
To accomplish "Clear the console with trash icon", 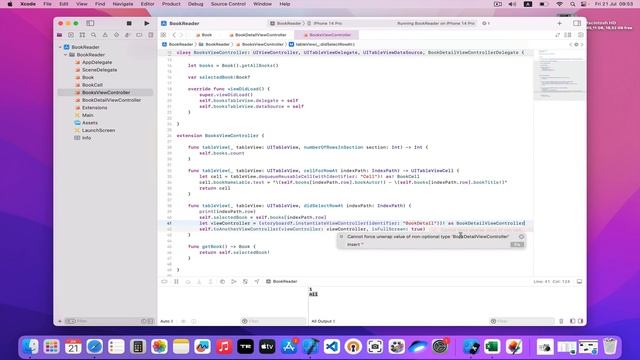I will (x=561, y=321).
